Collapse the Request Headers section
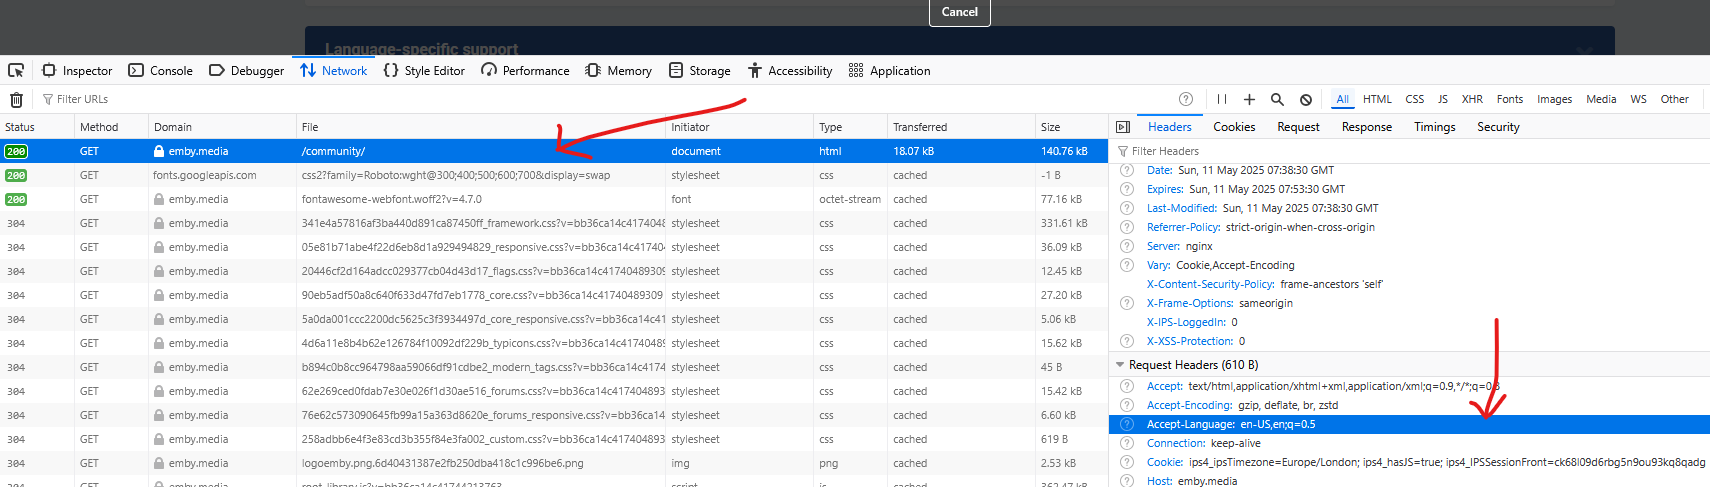 [x=1120, y=365]
